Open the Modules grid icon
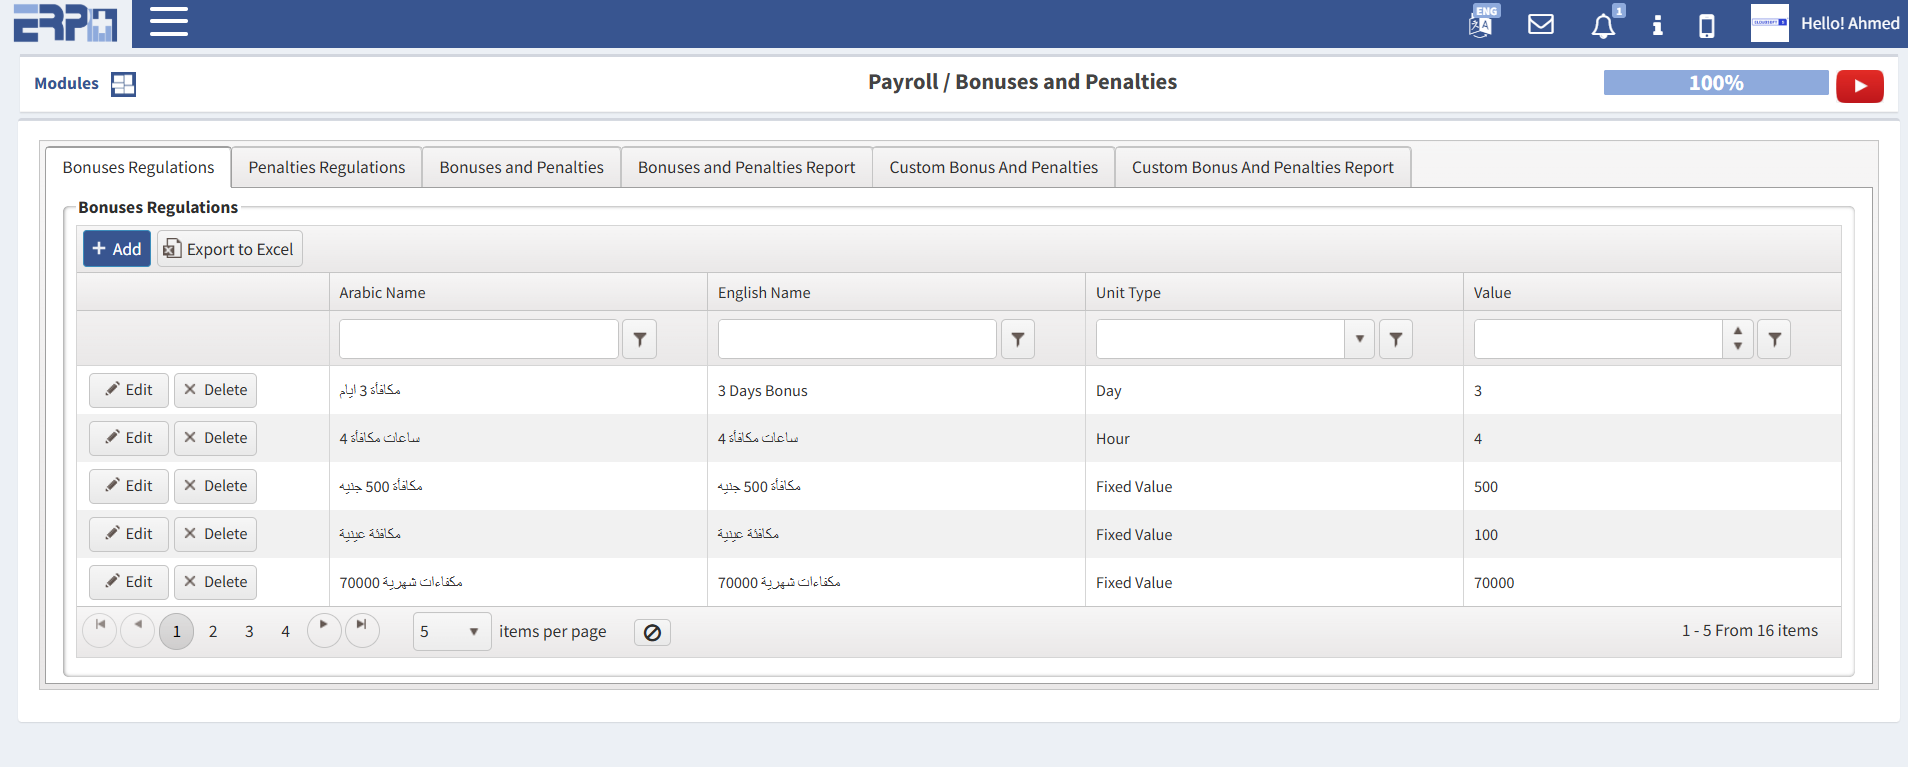 point(123,84)
